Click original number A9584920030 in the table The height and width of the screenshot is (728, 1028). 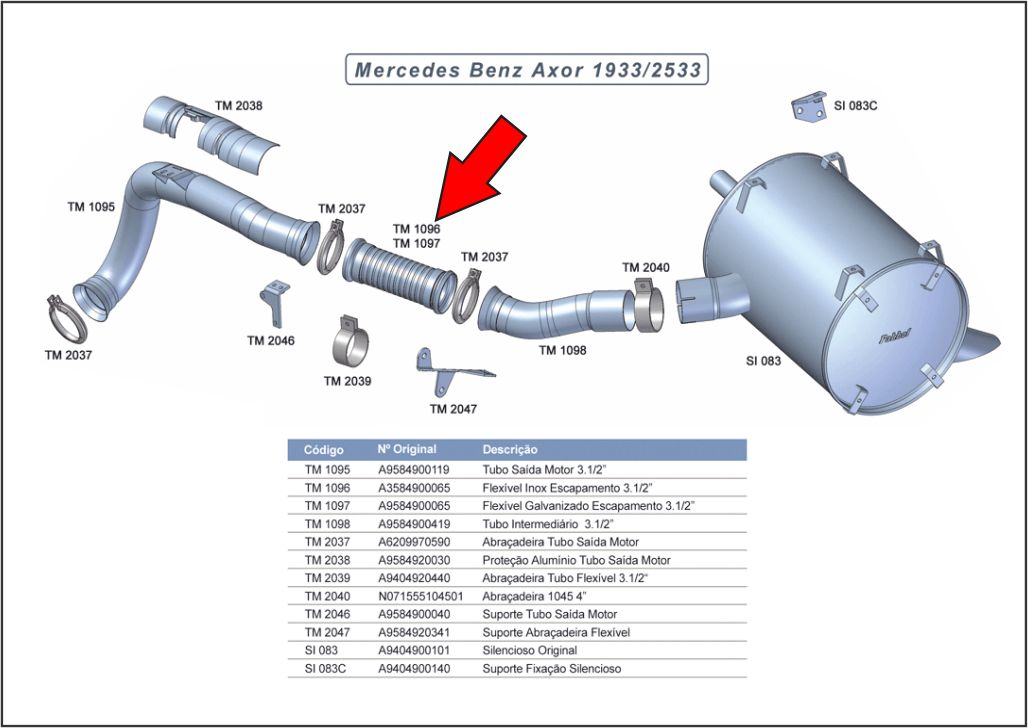tap(414, 560)
